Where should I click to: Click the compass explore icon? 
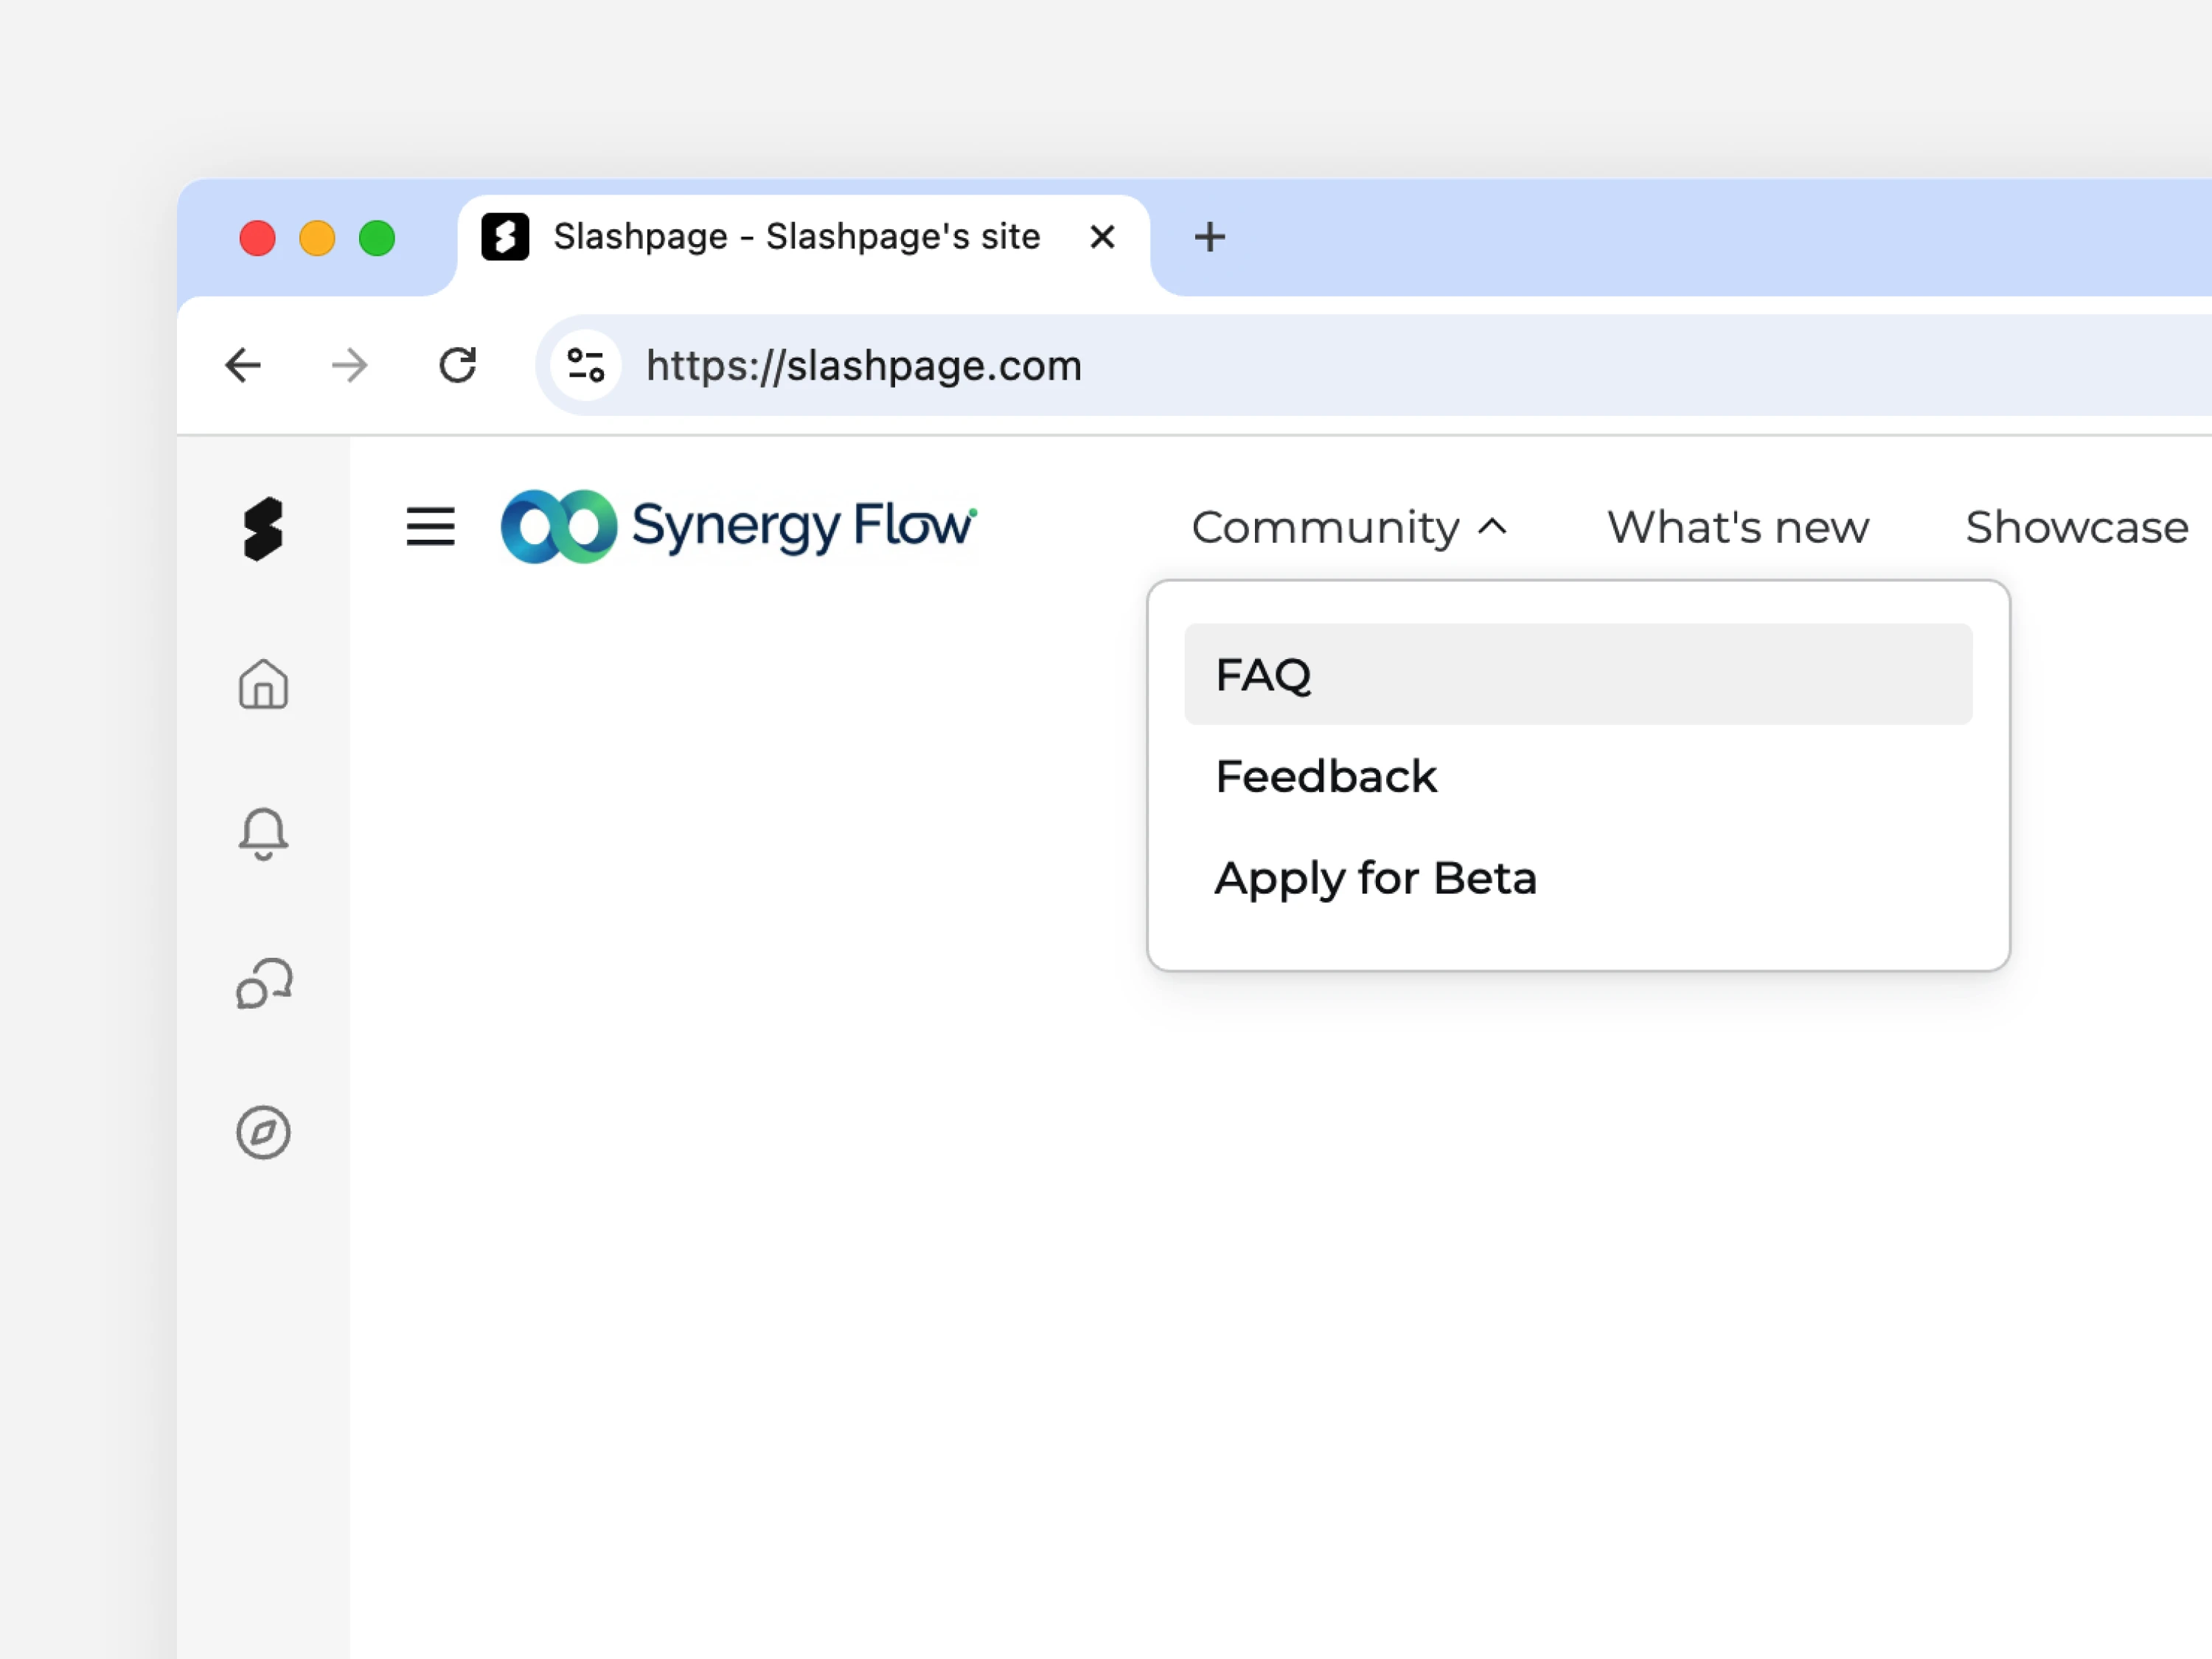point(263,1132)
